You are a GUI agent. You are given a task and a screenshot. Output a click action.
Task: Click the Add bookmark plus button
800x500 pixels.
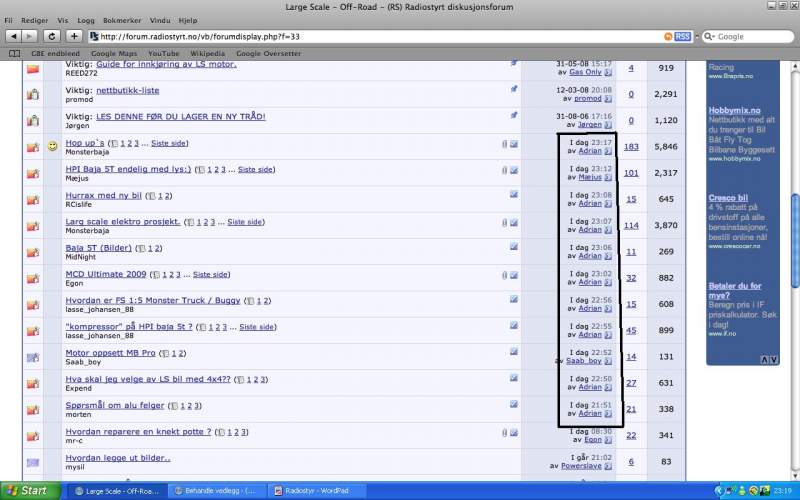point(74,36)
